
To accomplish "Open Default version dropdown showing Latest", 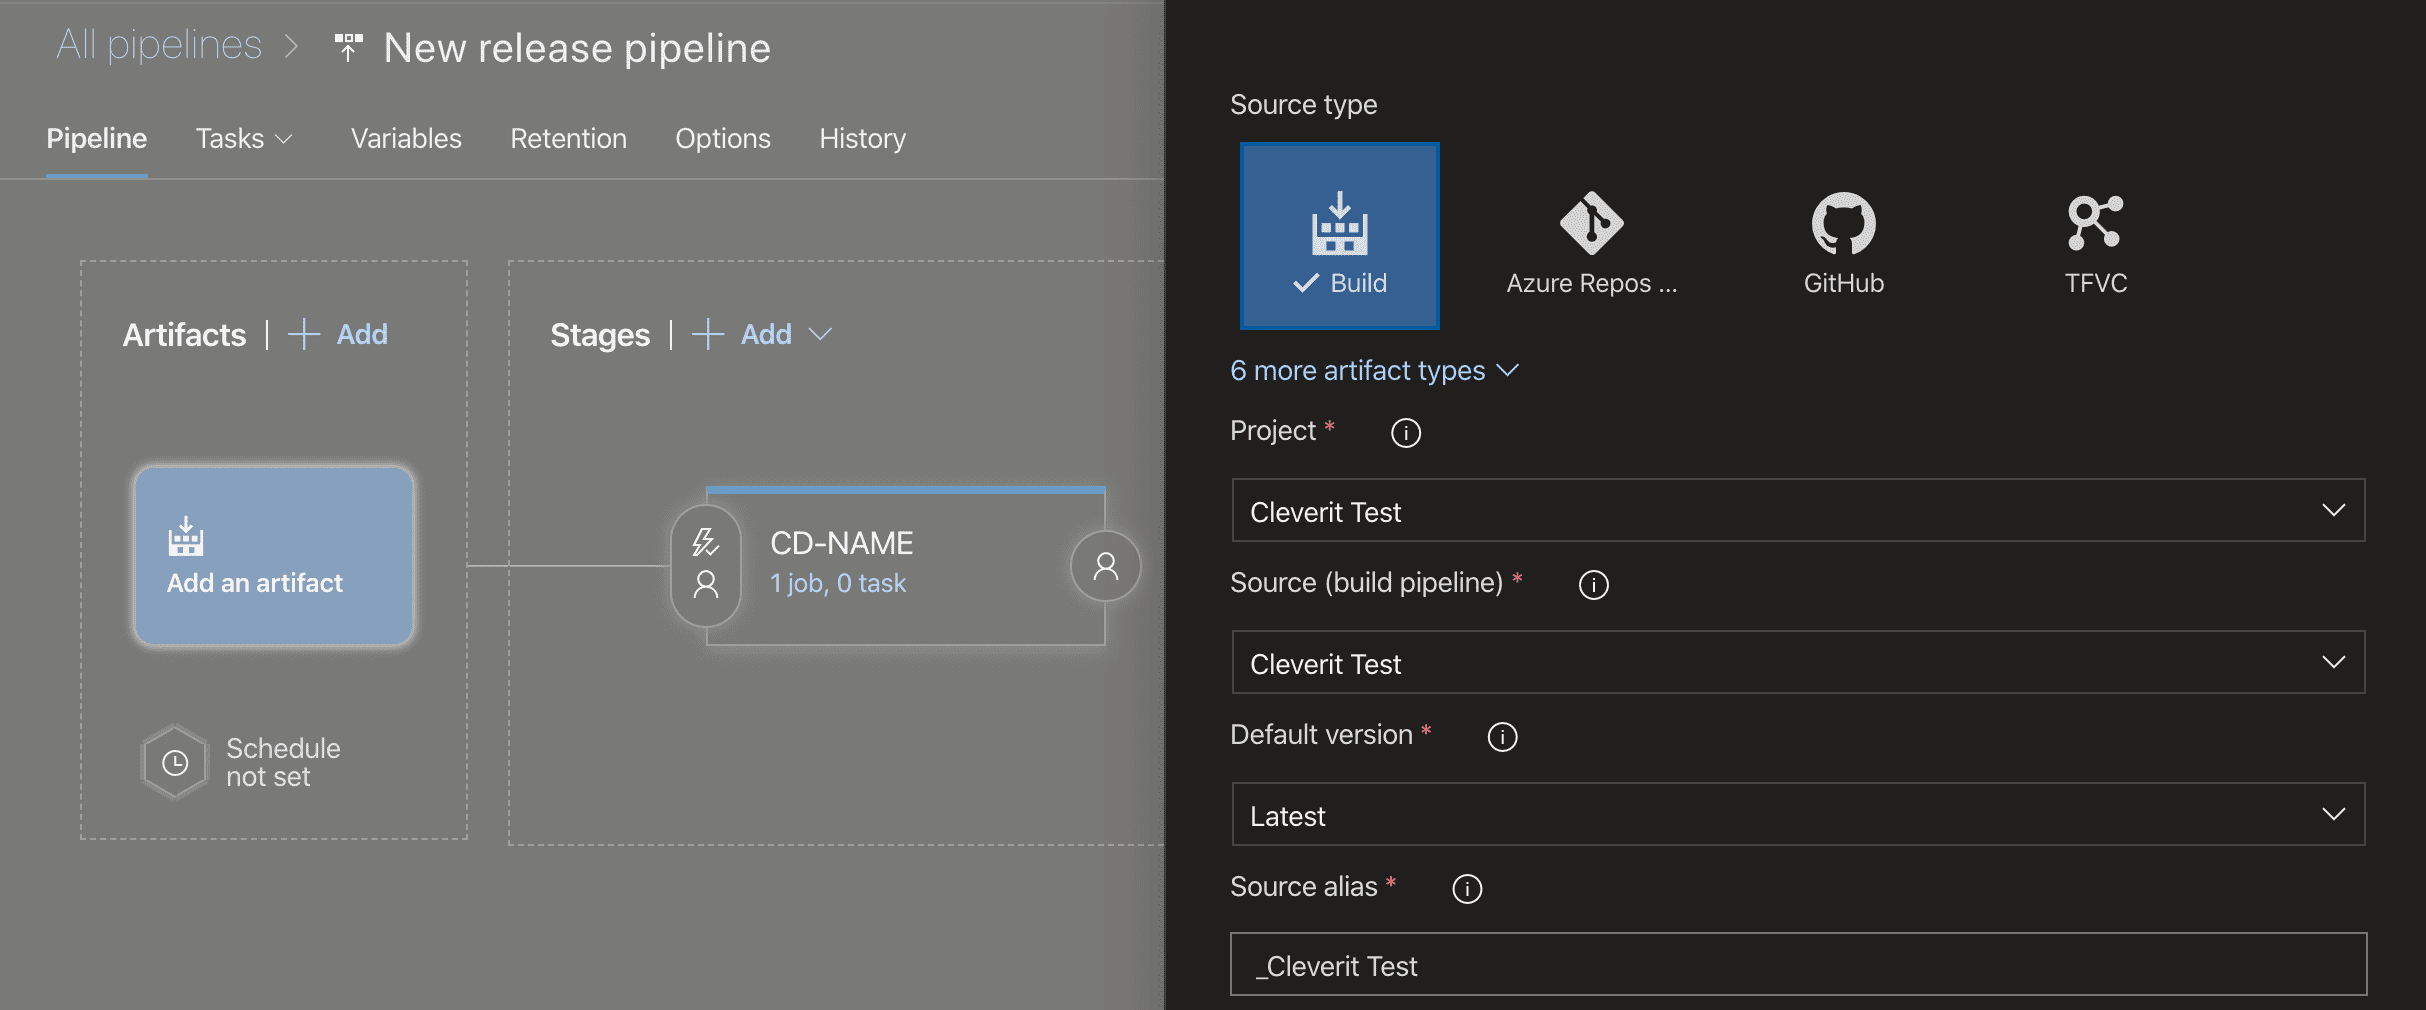I will coord(1797,815).
